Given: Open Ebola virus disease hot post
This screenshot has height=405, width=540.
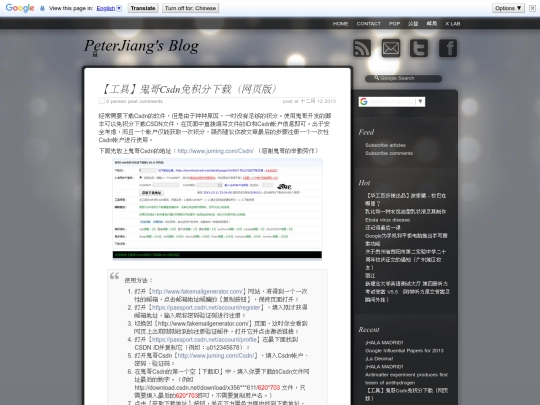Looking at the screenshot, I should [x=387, y=220].
